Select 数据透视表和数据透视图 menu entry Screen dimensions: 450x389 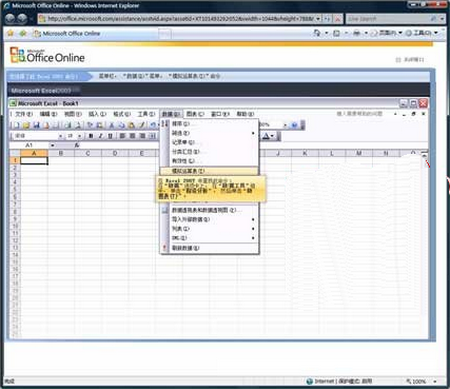click(204, 210)
